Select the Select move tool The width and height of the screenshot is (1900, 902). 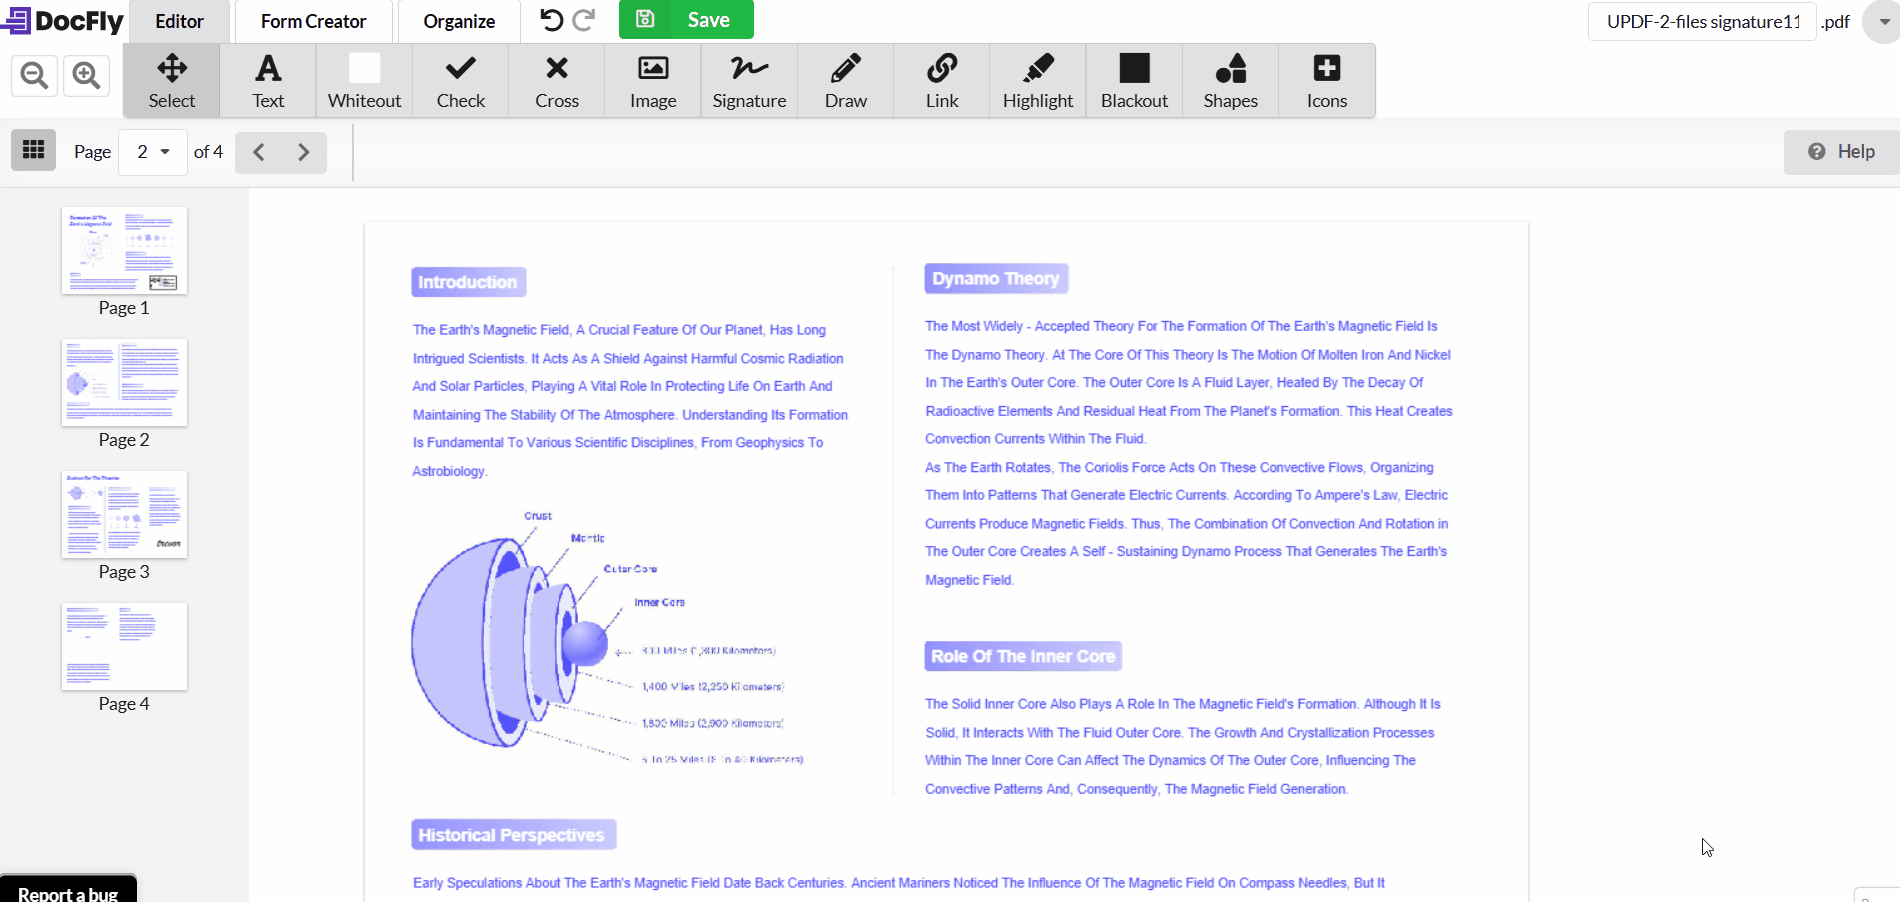pos(172,81)
